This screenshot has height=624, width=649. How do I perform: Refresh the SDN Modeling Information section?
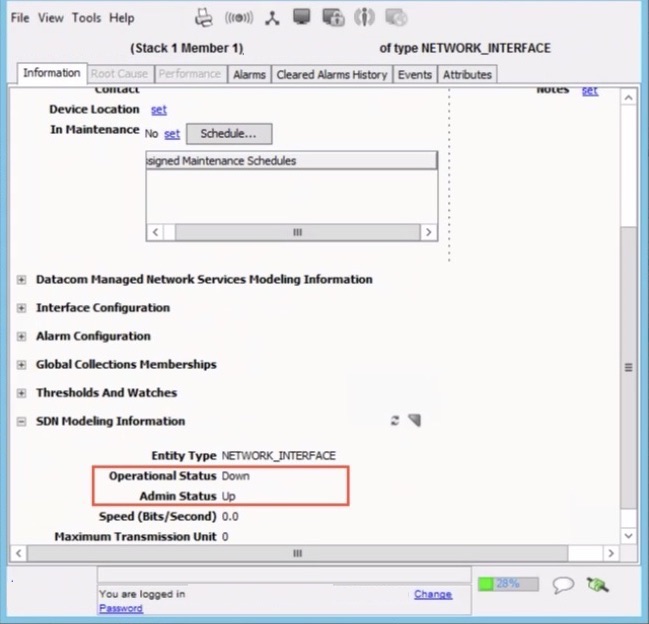[395, 420]
